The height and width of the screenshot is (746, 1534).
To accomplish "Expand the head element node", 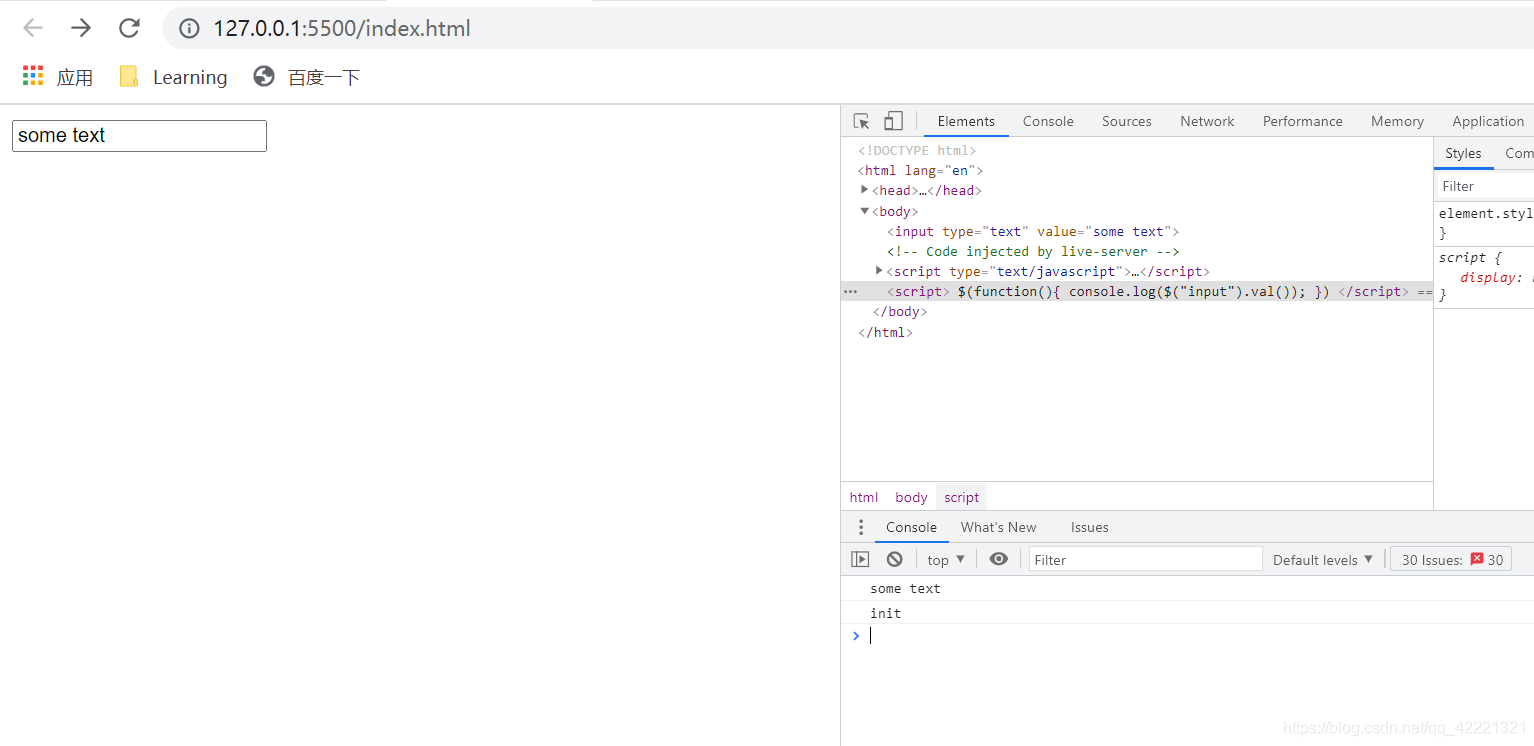I will (865, 190).
